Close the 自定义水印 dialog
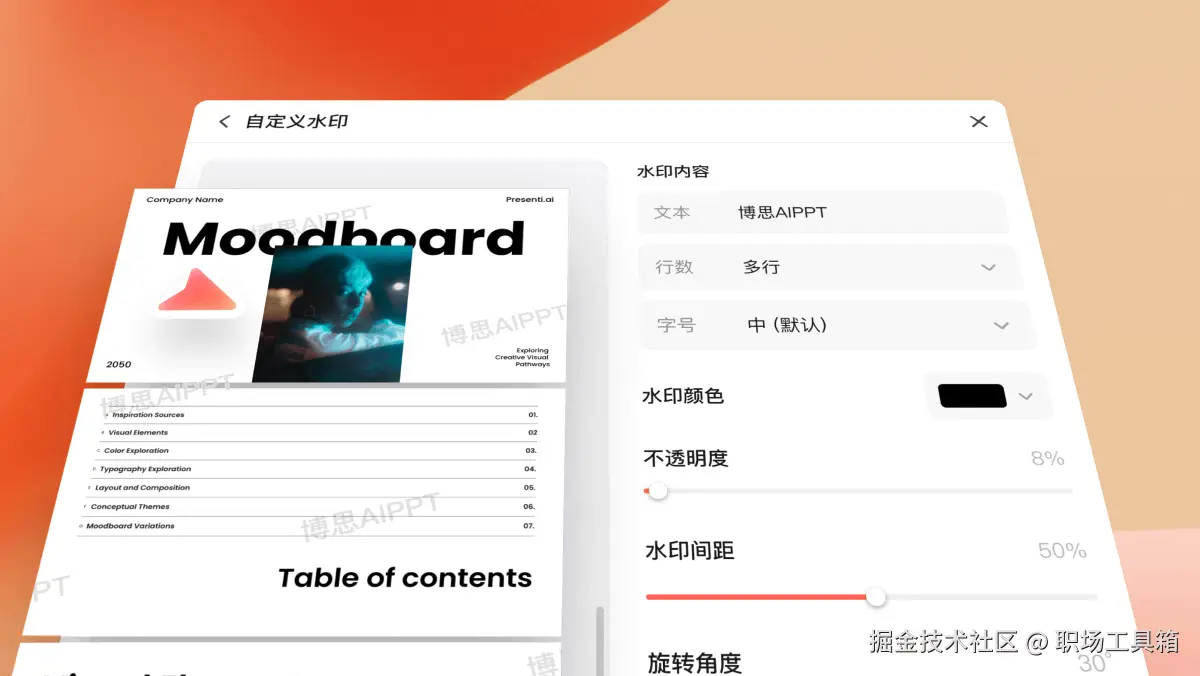This screenshot has width=1200, height=676. point(979,121)
